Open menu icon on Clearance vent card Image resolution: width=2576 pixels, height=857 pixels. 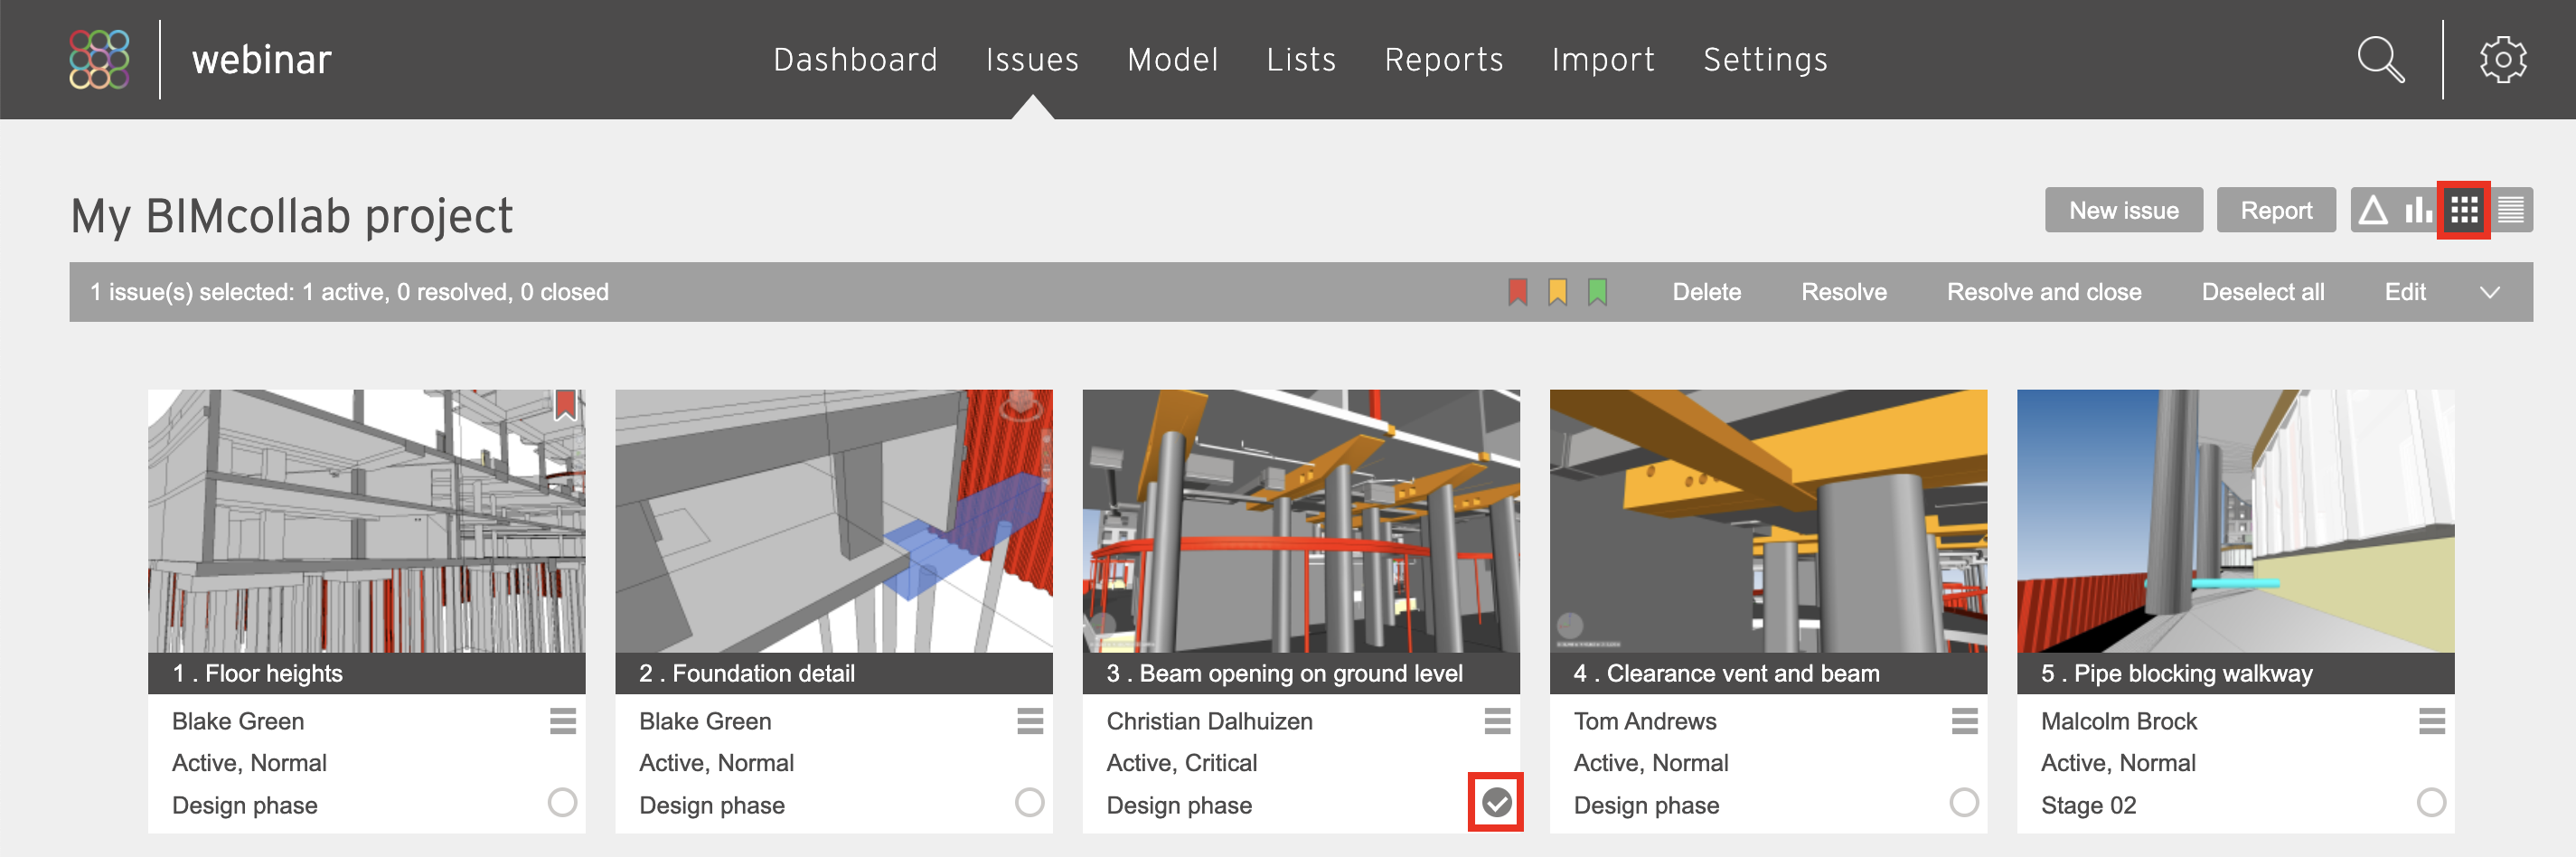point(1964,721)
